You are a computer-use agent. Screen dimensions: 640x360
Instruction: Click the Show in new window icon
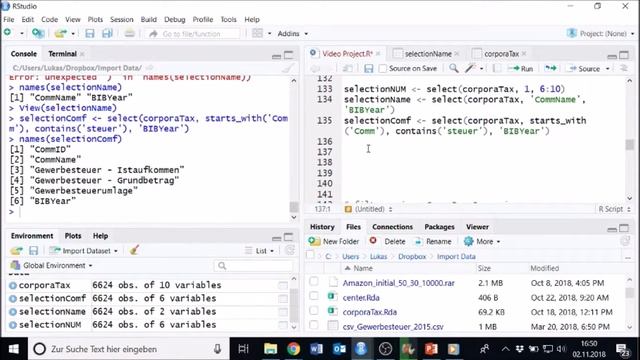point(347,69)
